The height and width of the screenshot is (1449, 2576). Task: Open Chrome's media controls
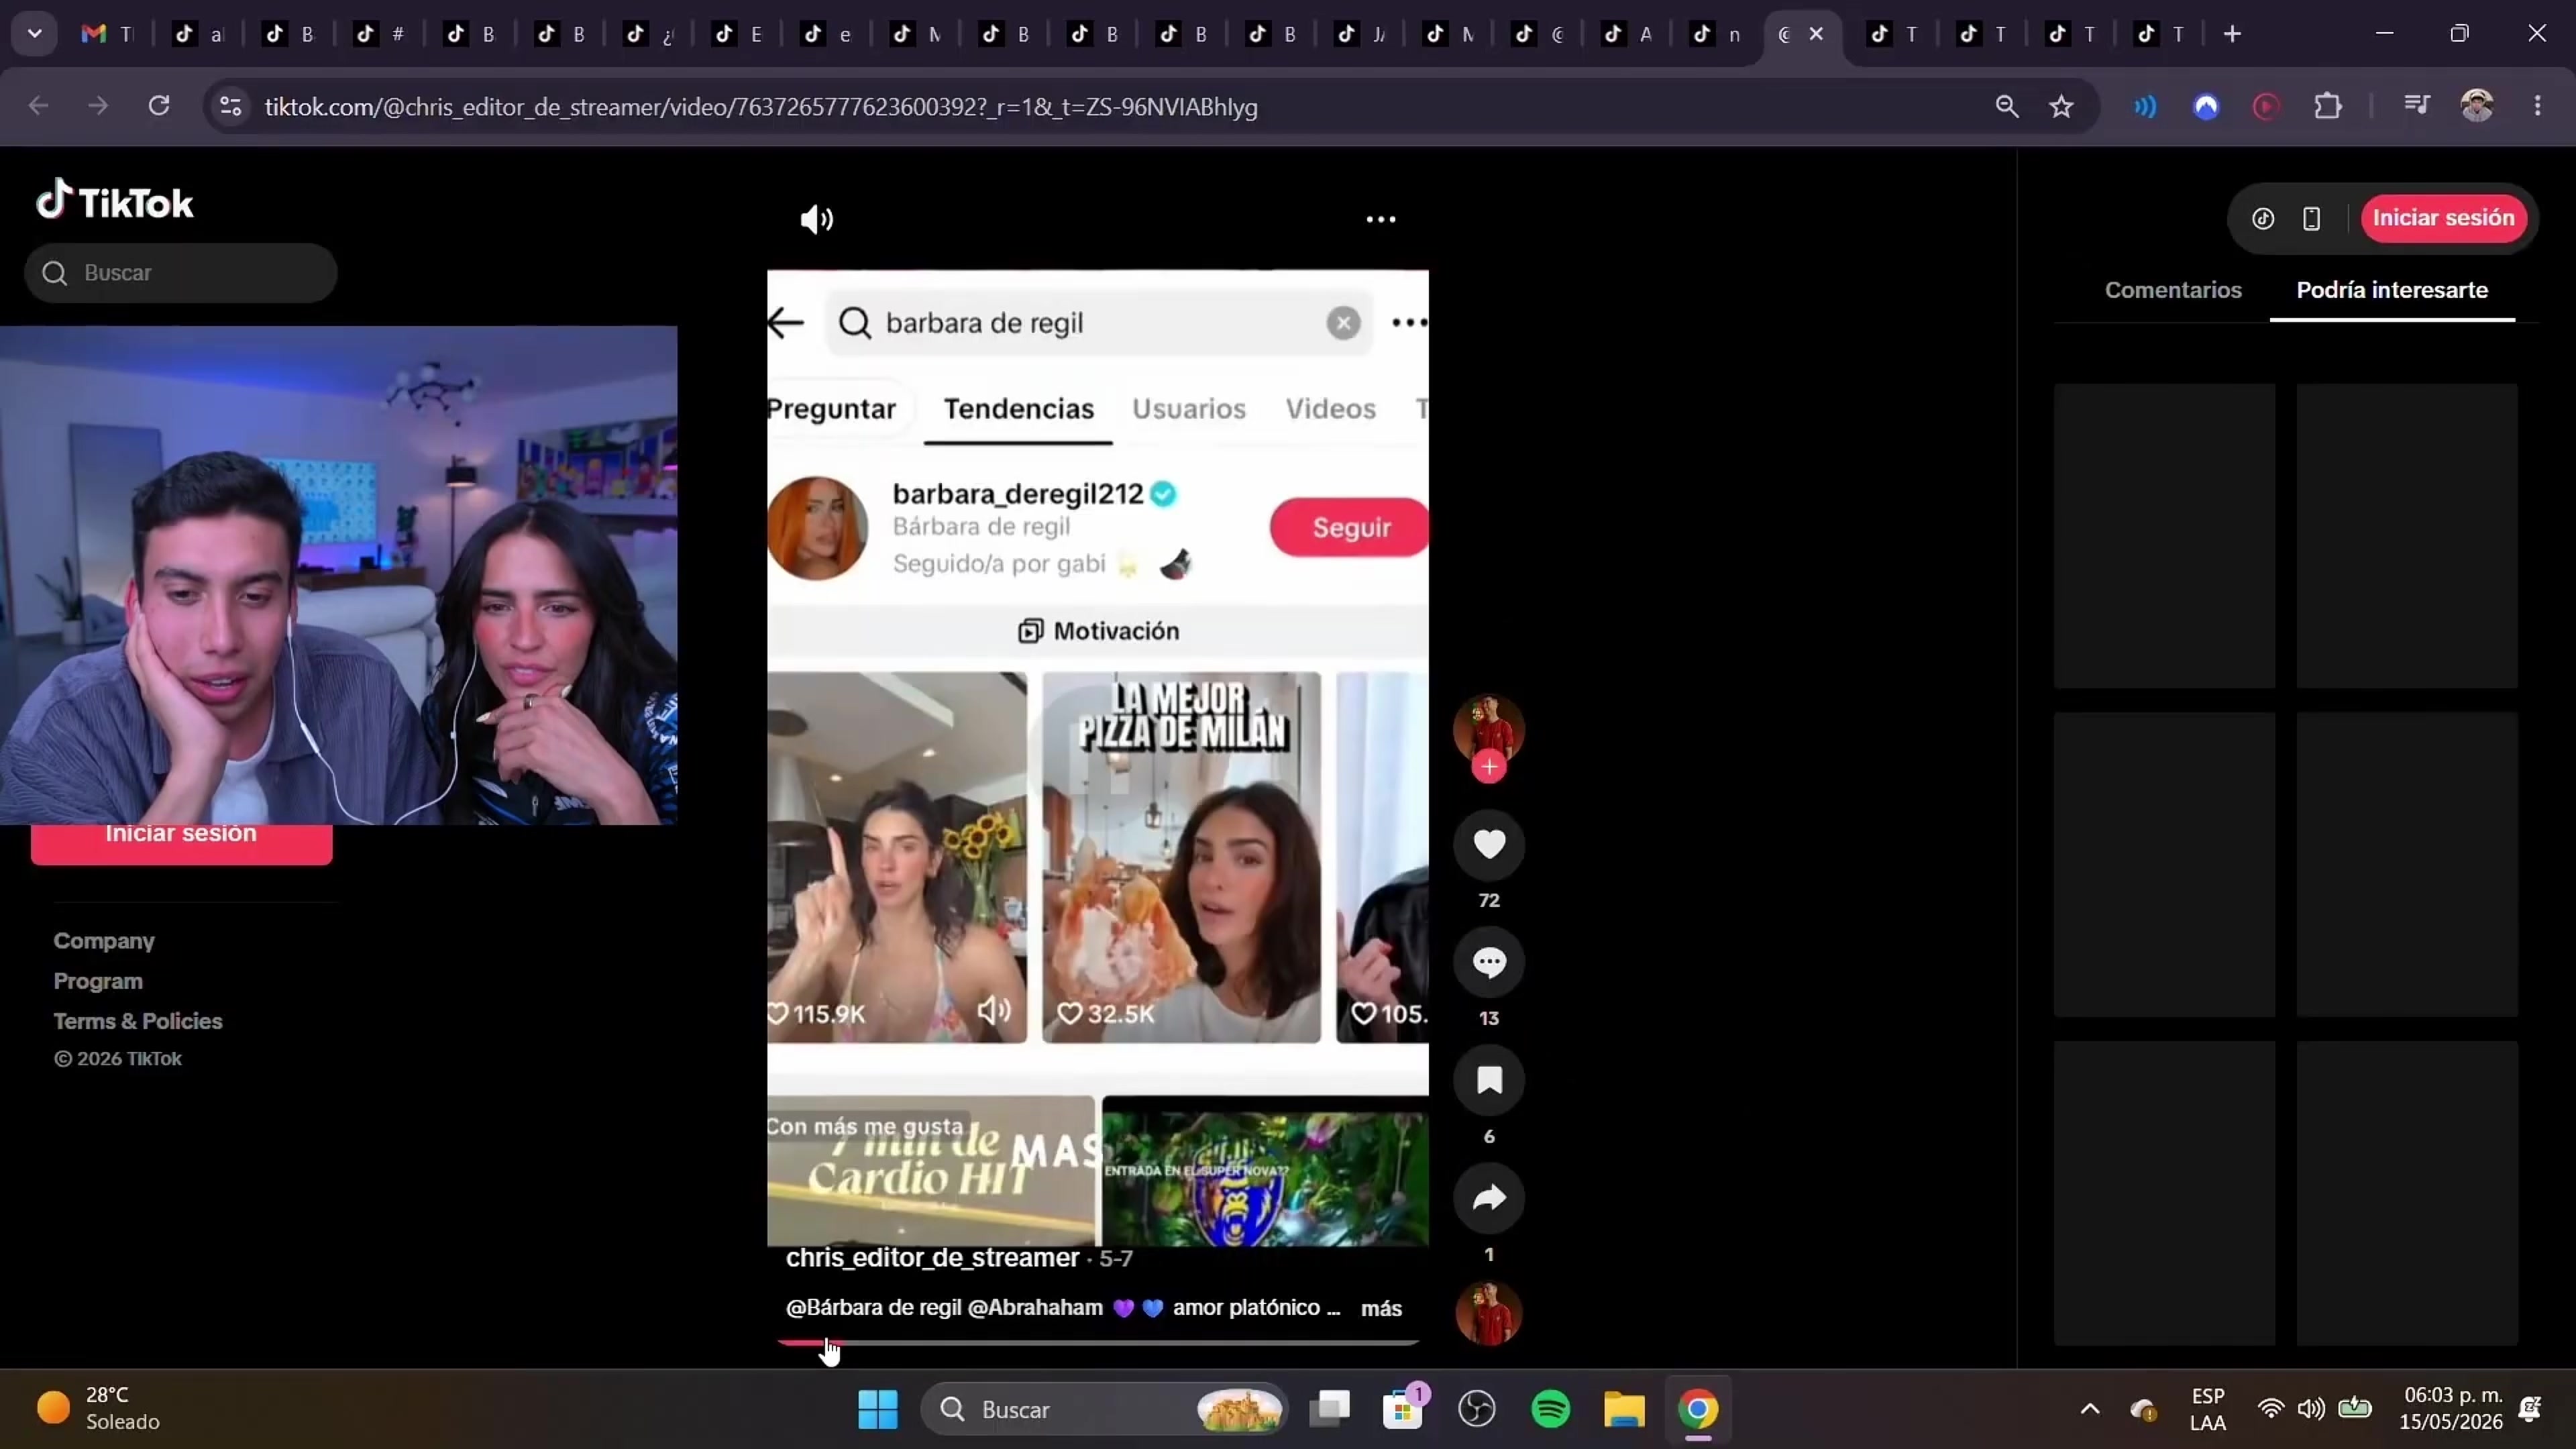pyautogui.click(x=2416, y=106)
